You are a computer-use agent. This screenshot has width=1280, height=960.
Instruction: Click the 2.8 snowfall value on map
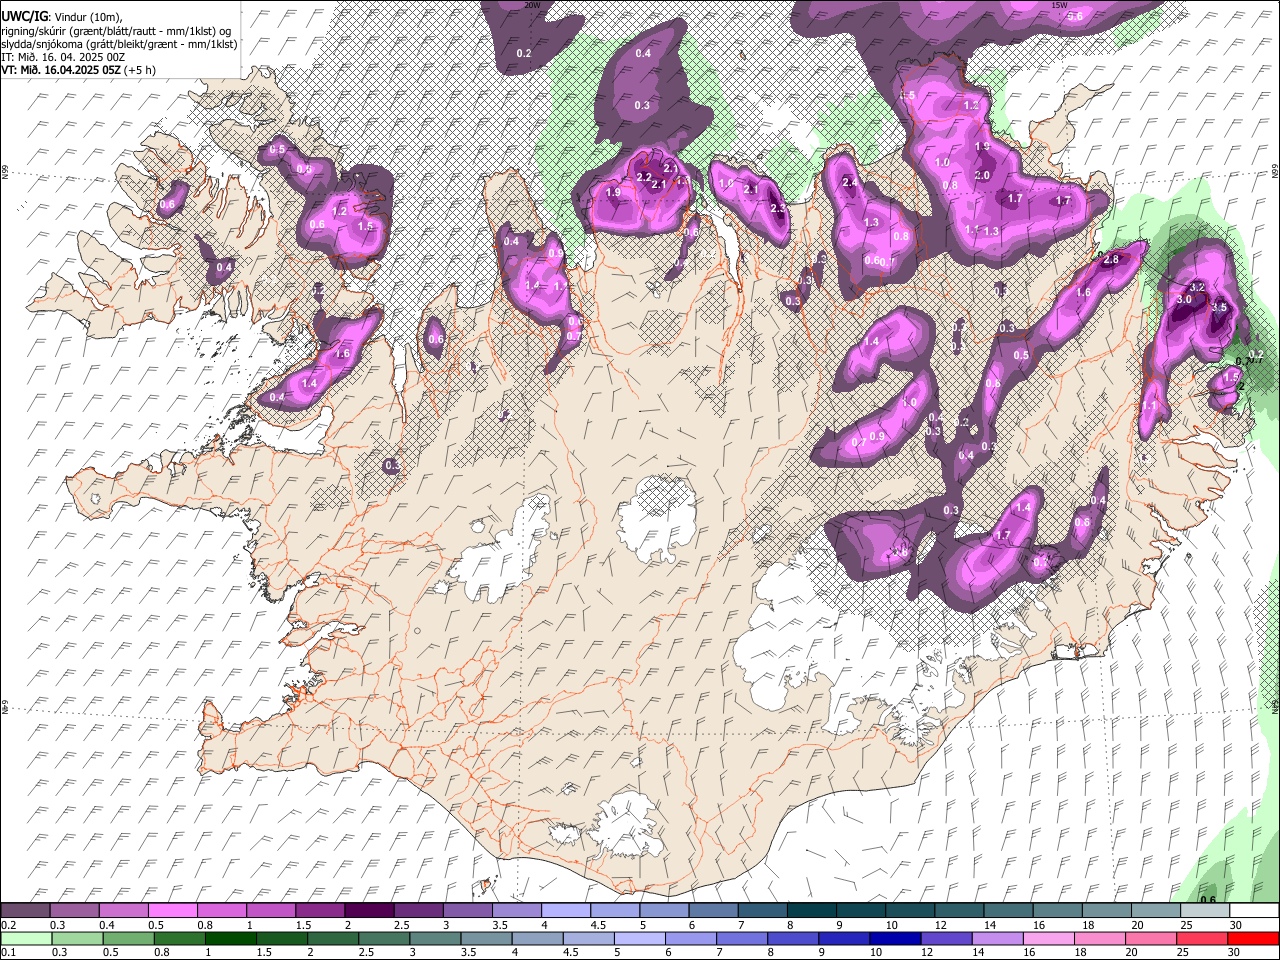pyautogui.click(x=1110, y=259)
